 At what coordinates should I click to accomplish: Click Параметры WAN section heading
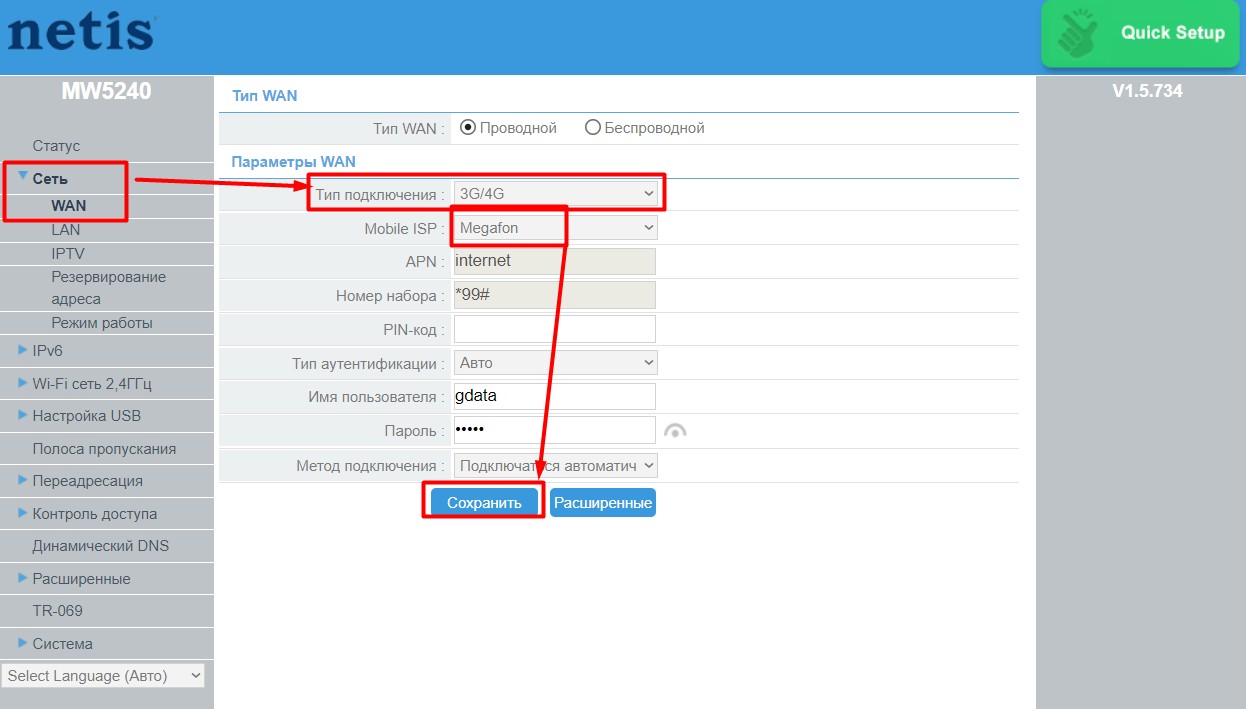coord(293,161)
